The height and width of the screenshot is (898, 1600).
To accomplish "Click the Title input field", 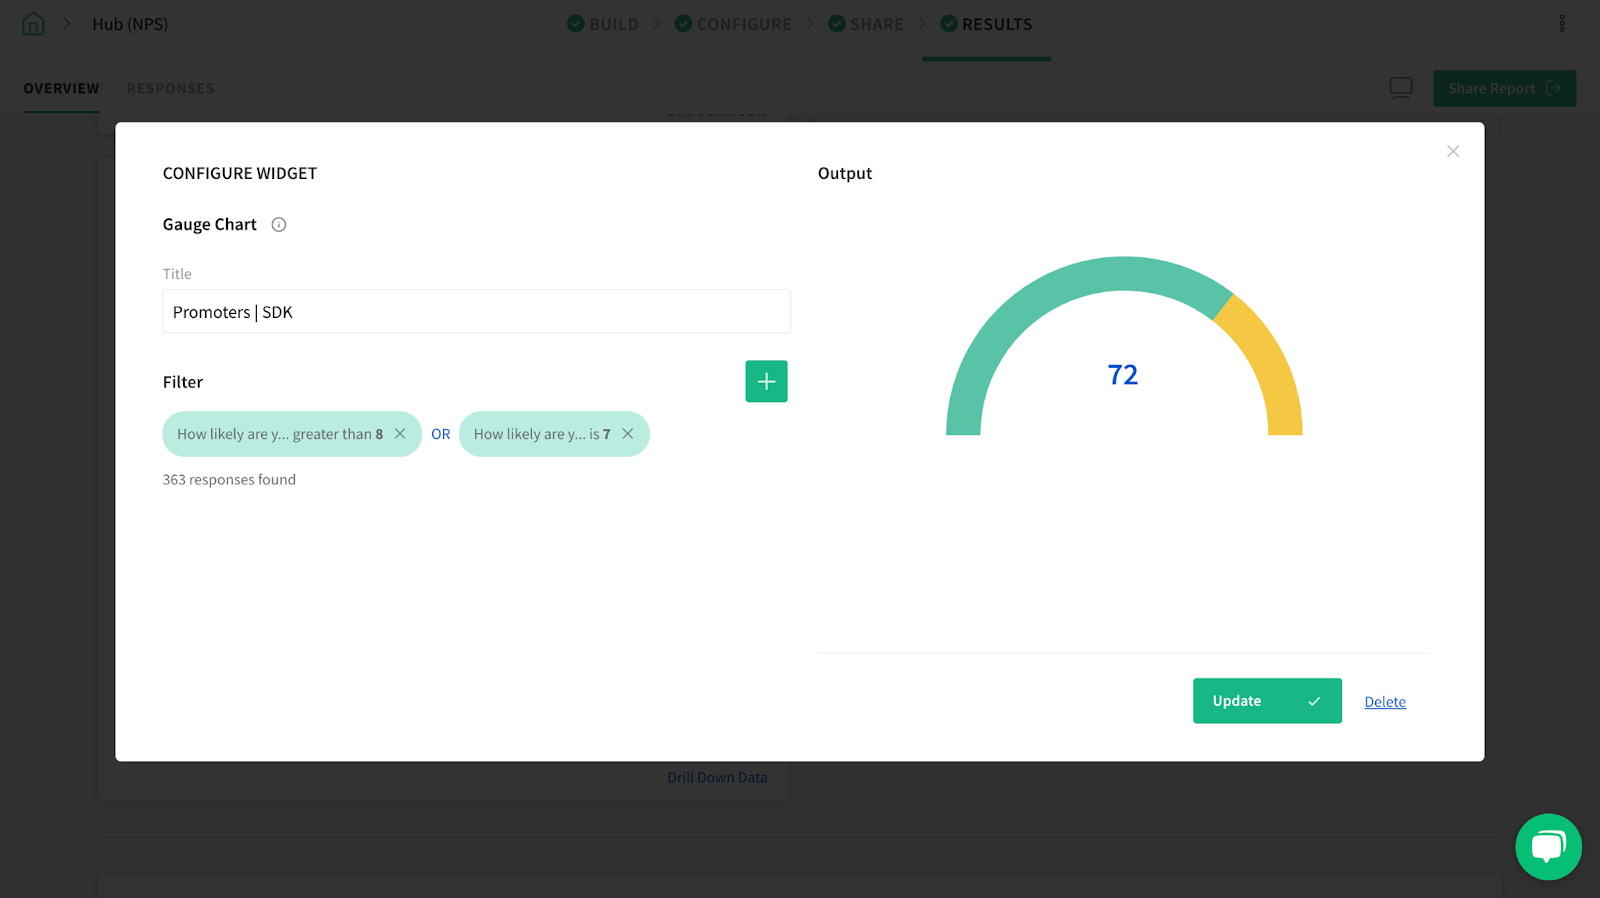I will 476,311.
